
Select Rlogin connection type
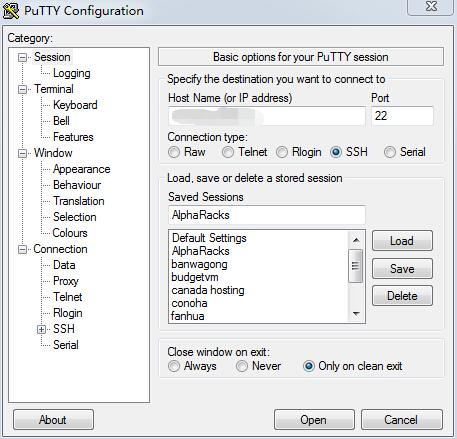pos(282,152)
